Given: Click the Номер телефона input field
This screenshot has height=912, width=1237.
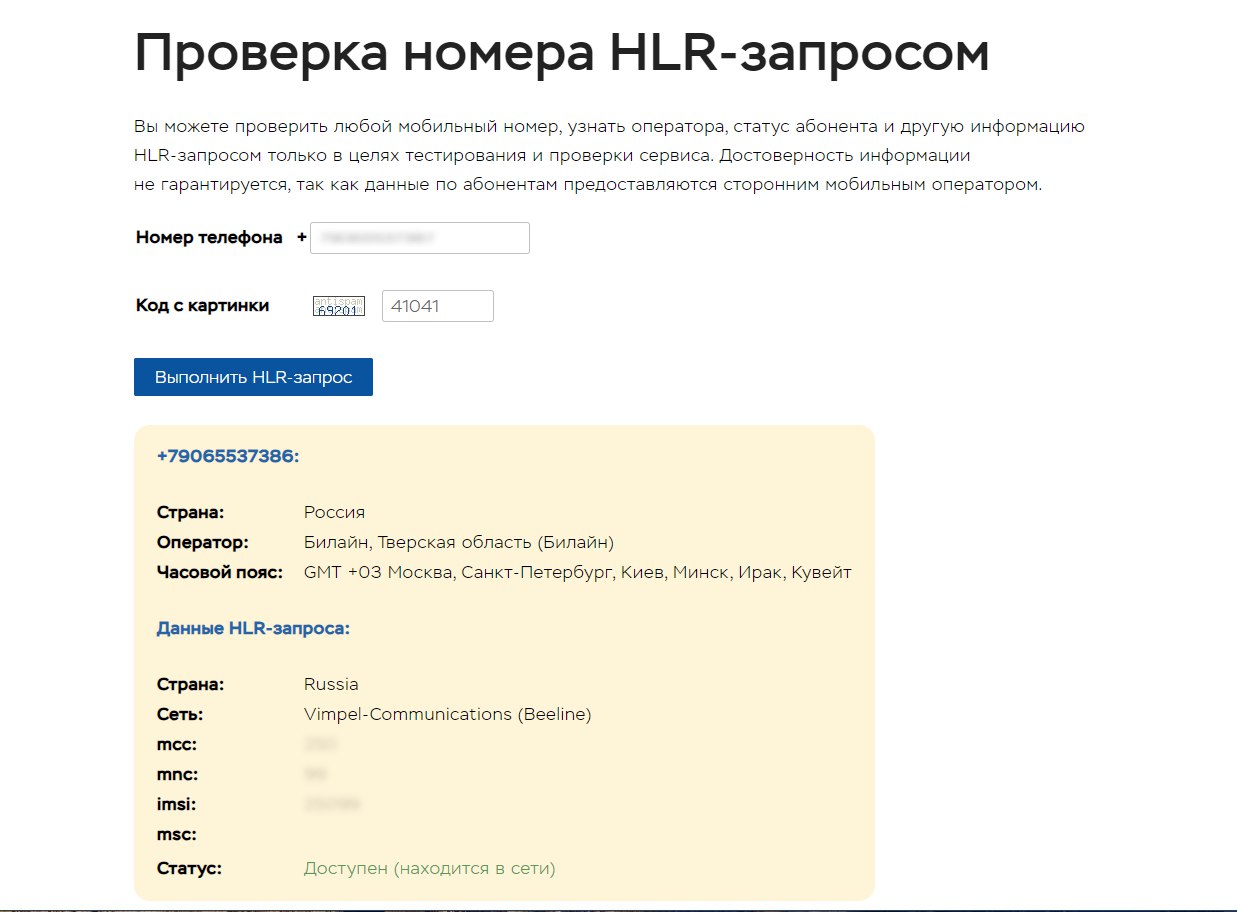Looking at the screenshot, I should click(419, 237).
